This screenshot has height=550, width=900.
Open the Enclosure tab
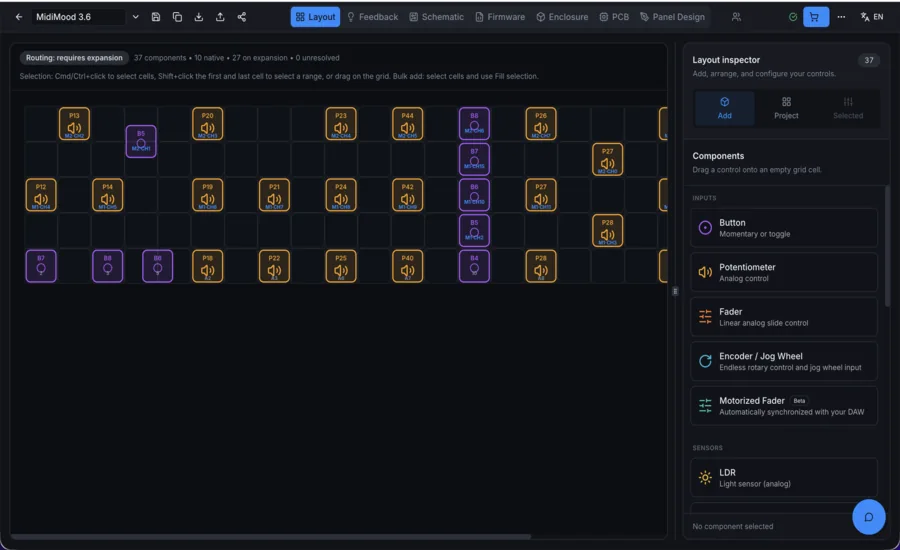coord(562,17)
